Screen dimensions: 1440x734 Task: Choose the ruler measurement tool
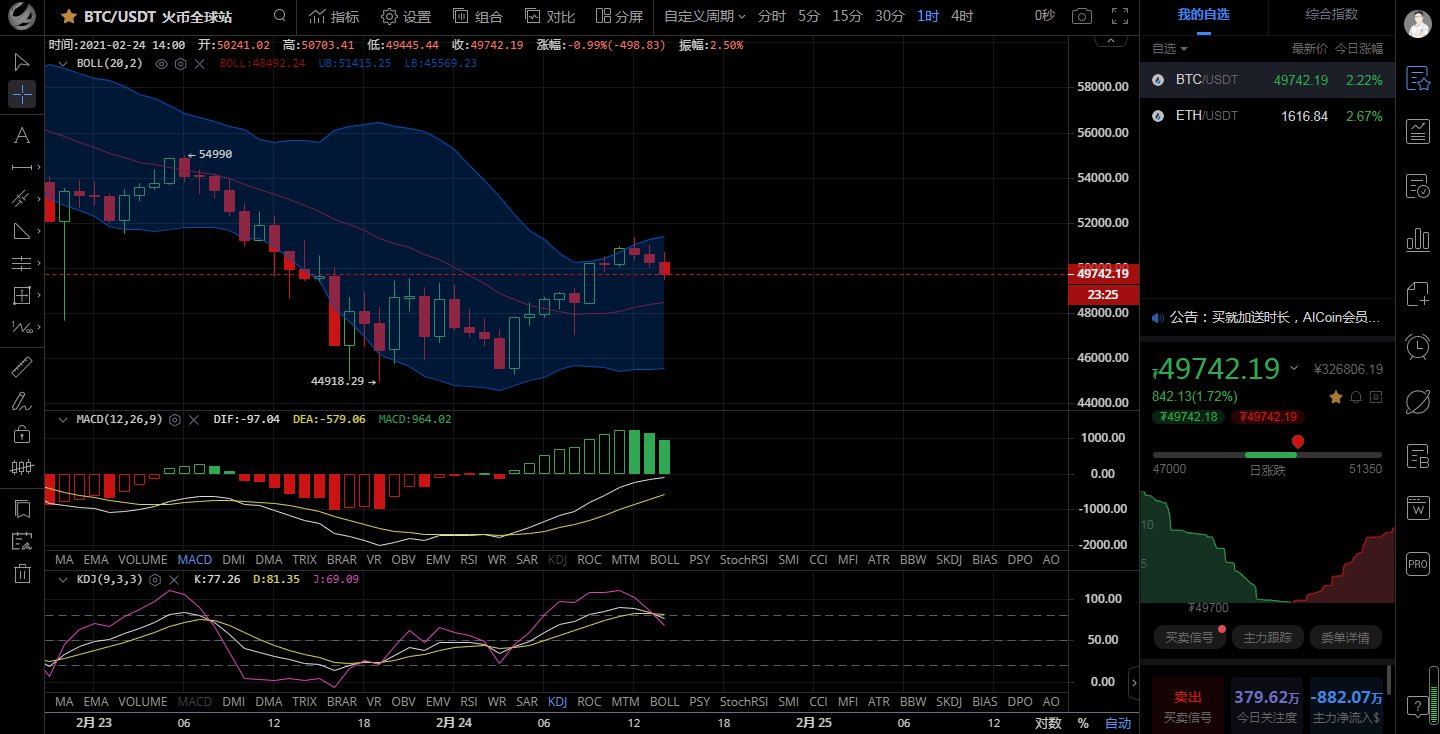click(x=22, y=368)
